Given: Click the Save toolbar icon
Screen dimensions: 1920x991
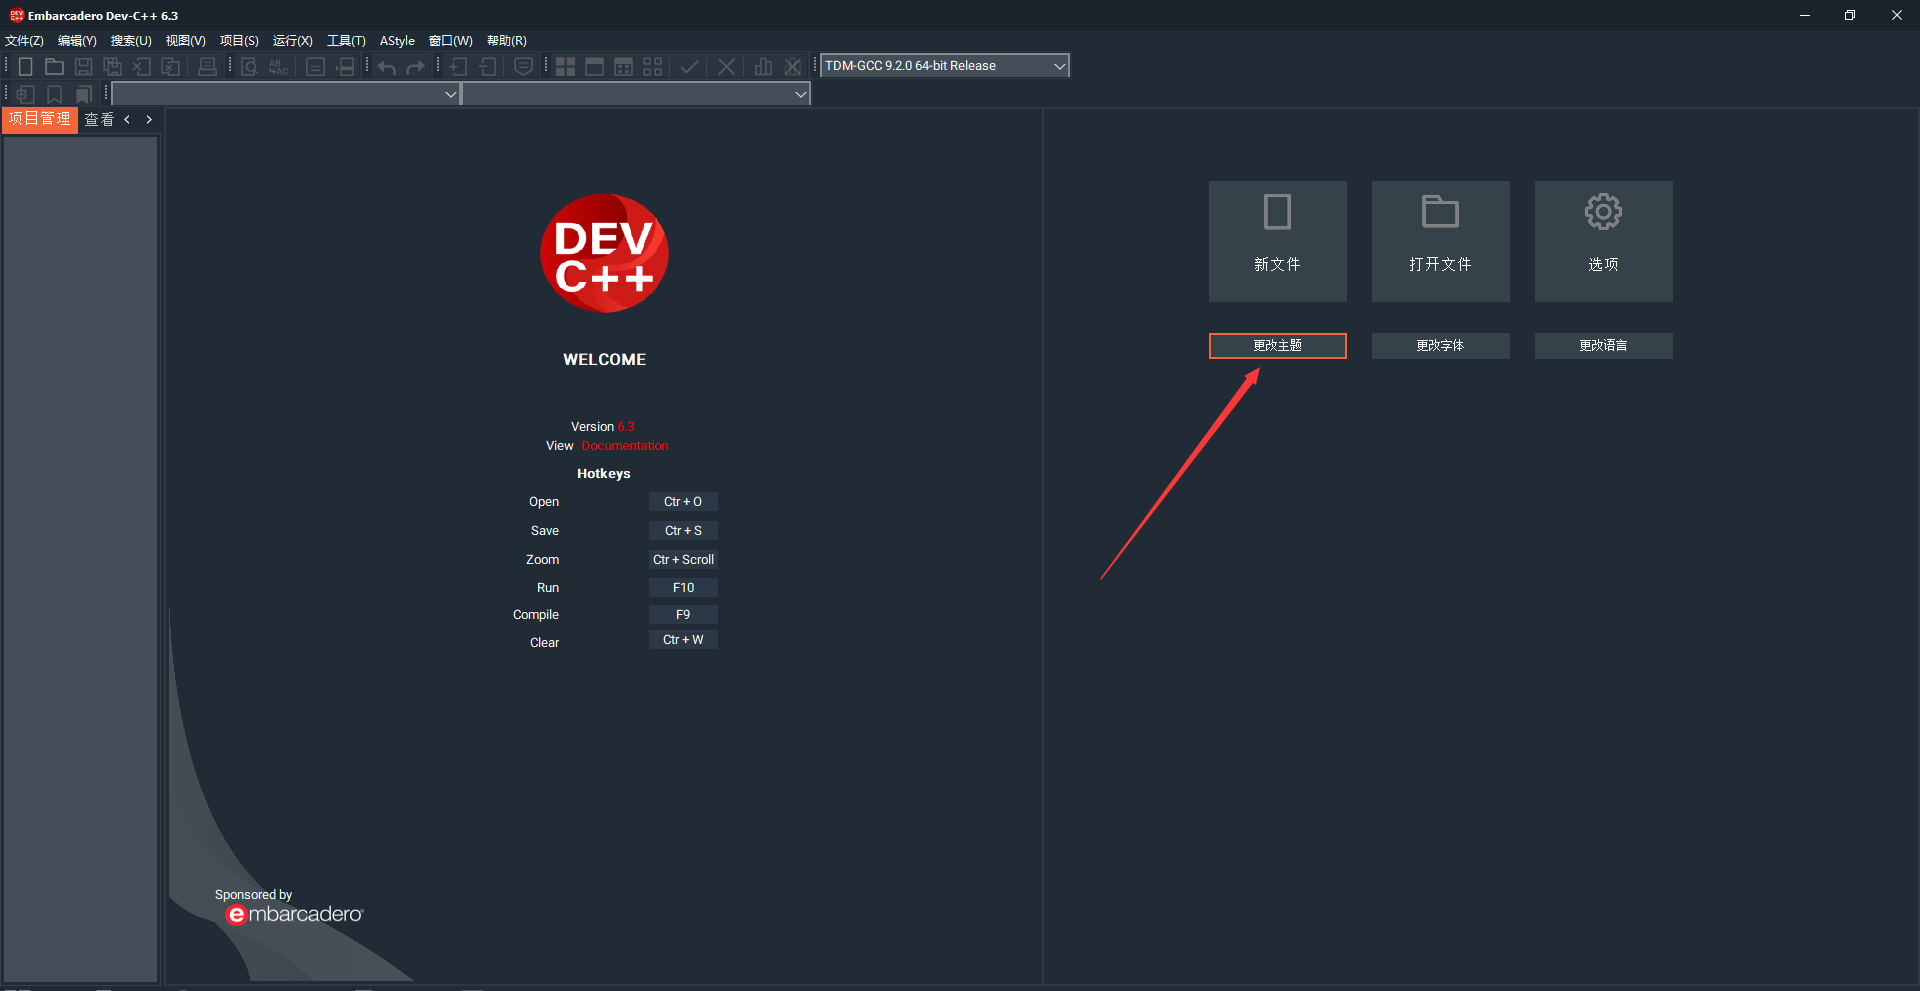Looking at the screenshot, I should (x=83, y=66).
